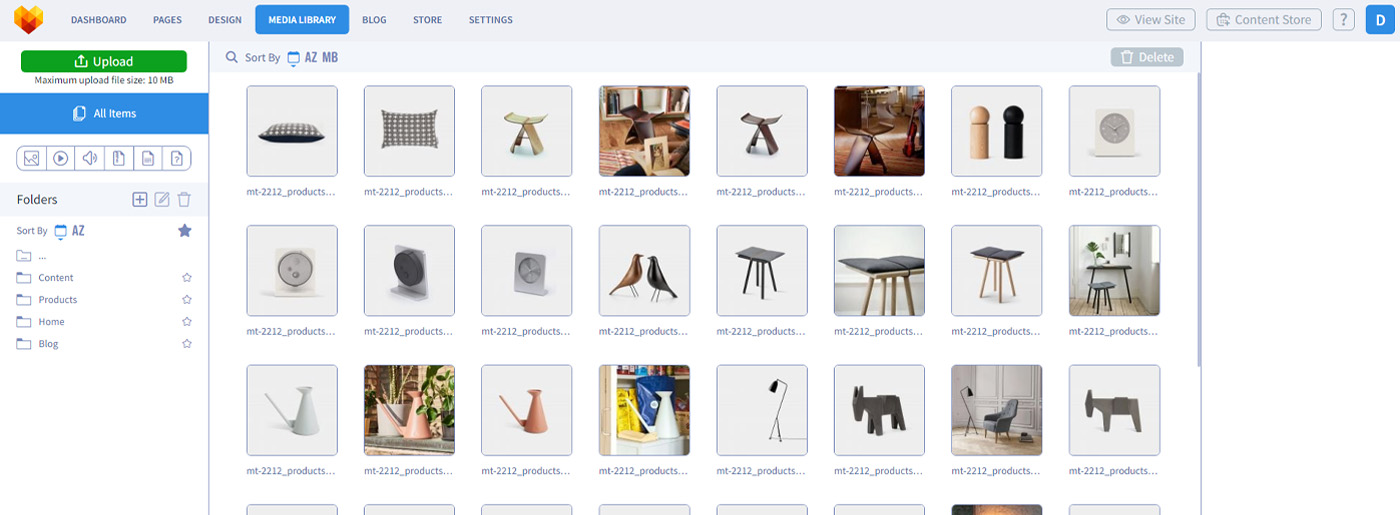Viewport: 1400px width, 515px height.
Task: Switch to the Design tab
Action: (225, 20)
